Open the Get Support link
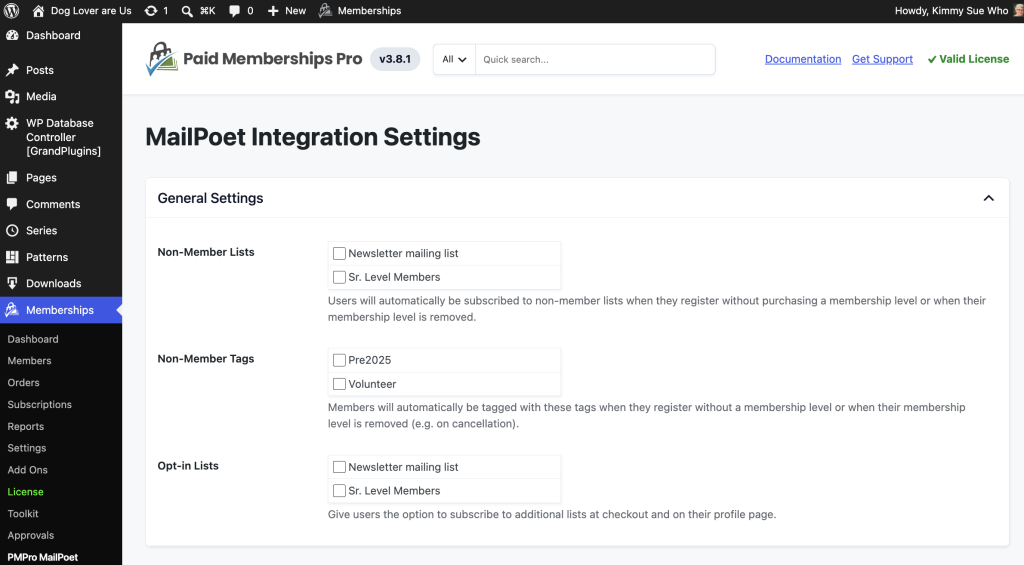The image size is (1024, 565). [882, 59]
